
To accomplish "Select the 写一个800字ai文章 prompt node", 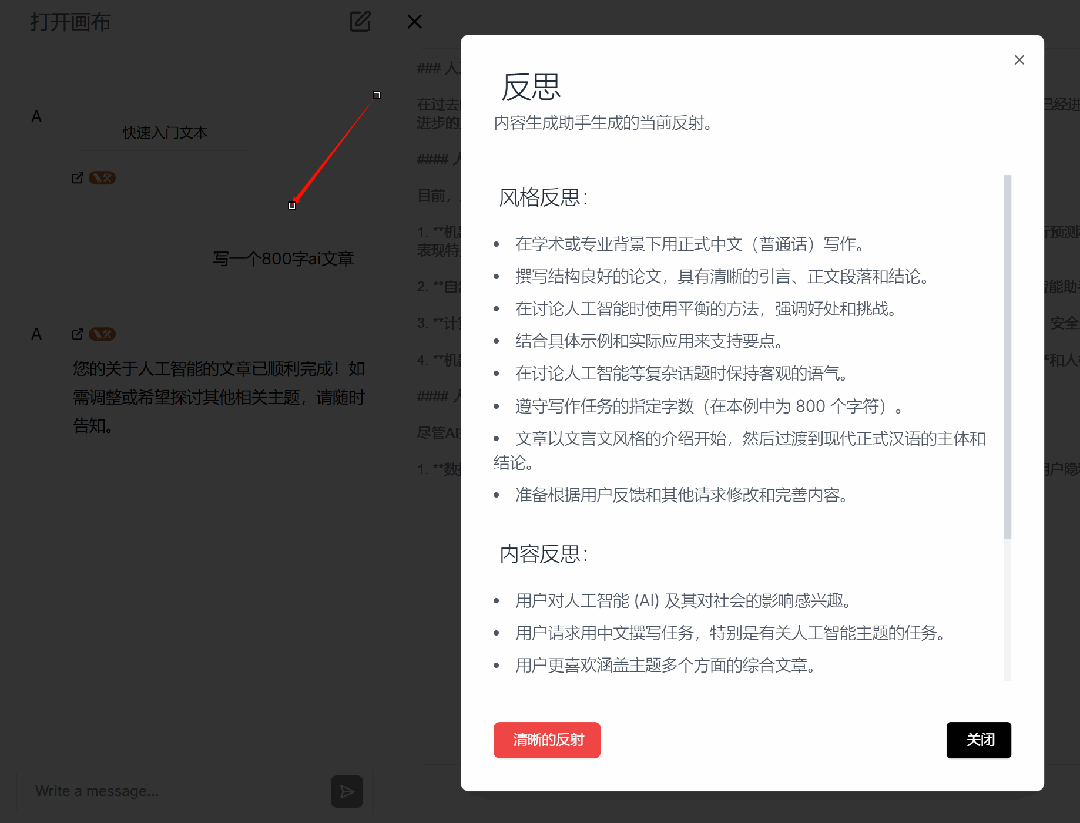I will 283,258.
